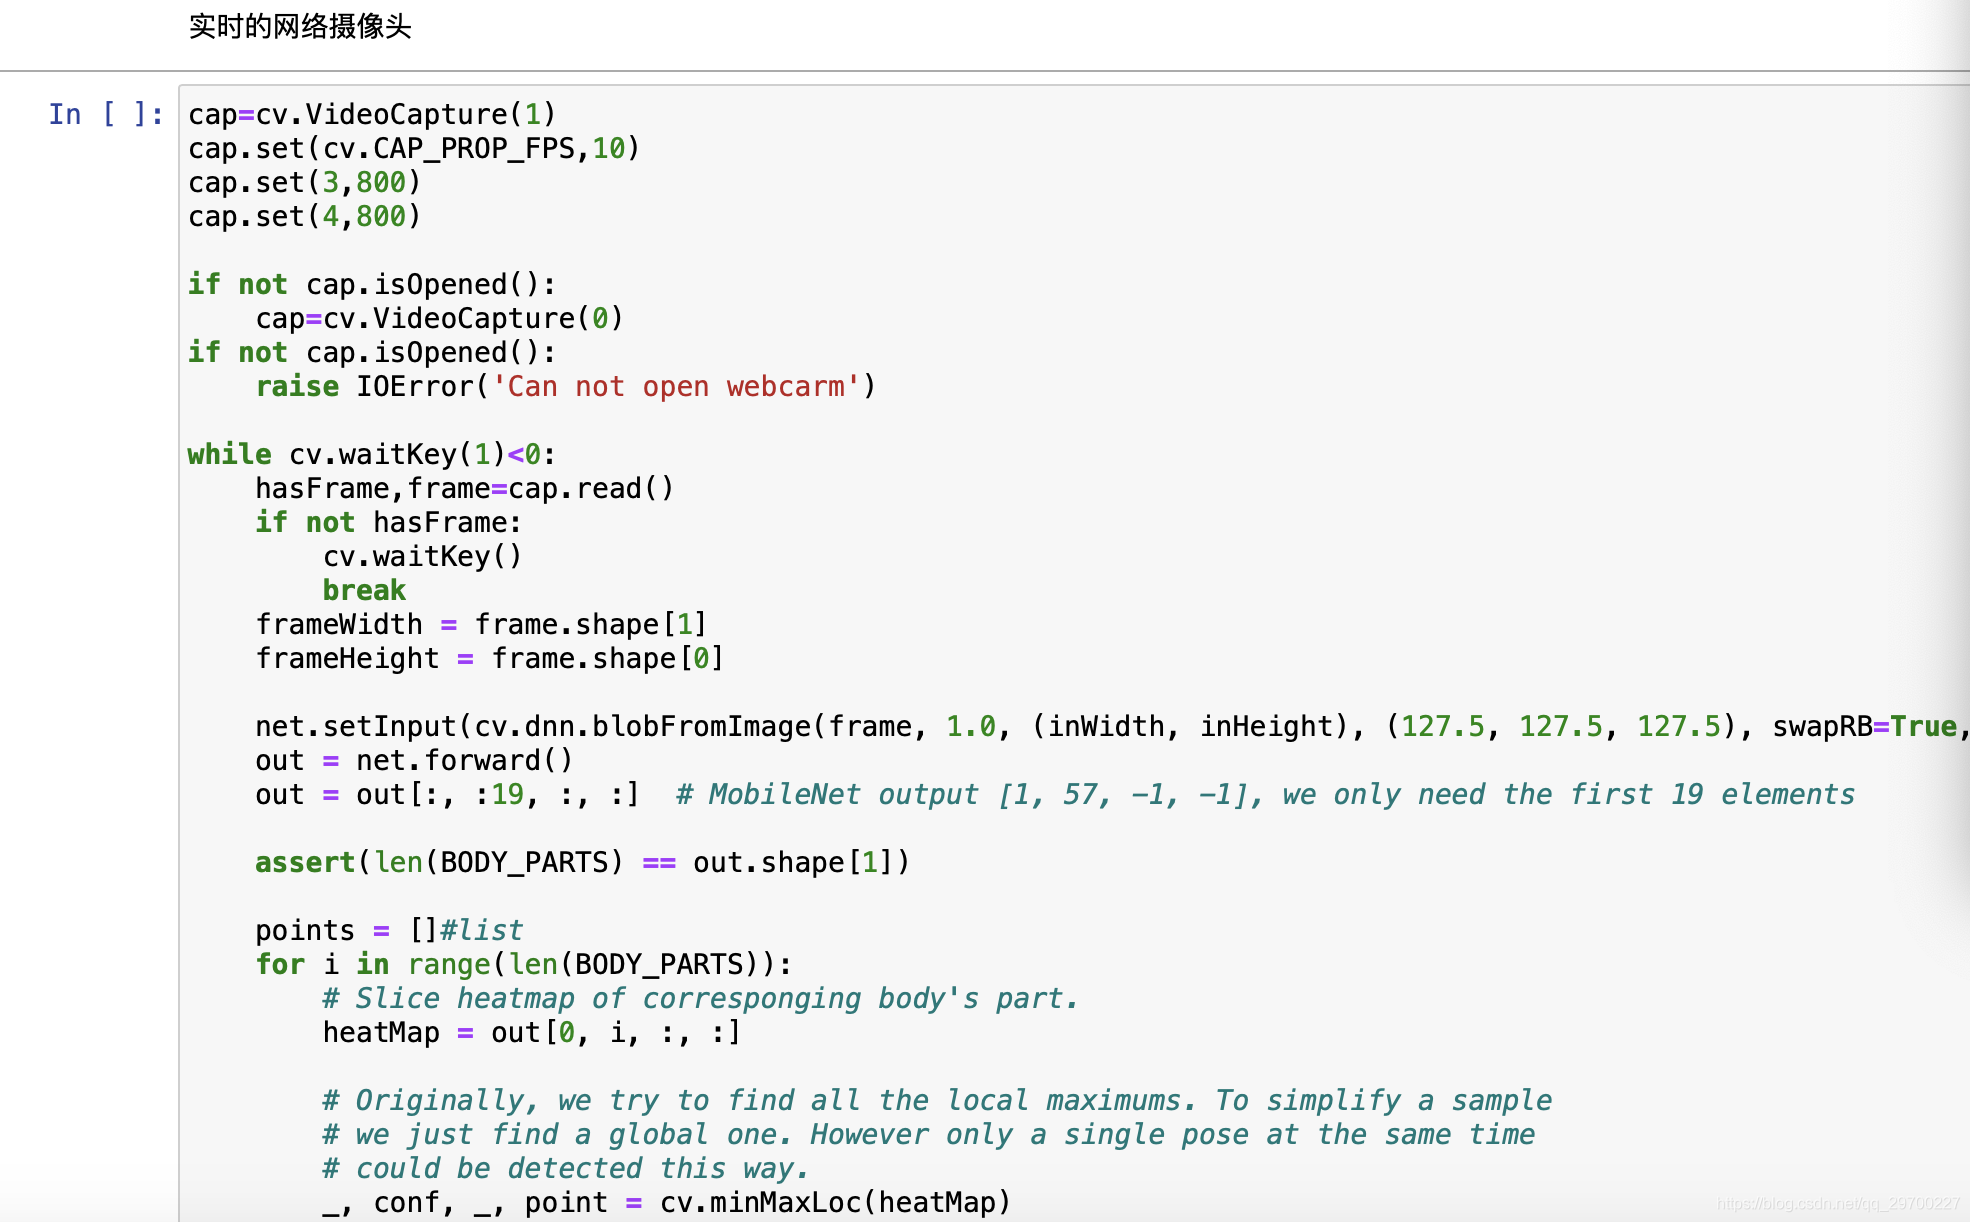Click the '# we just find a global one' comment
The height and width of the screenshot is (1222, 1970).
click(x=929, y=1134)
